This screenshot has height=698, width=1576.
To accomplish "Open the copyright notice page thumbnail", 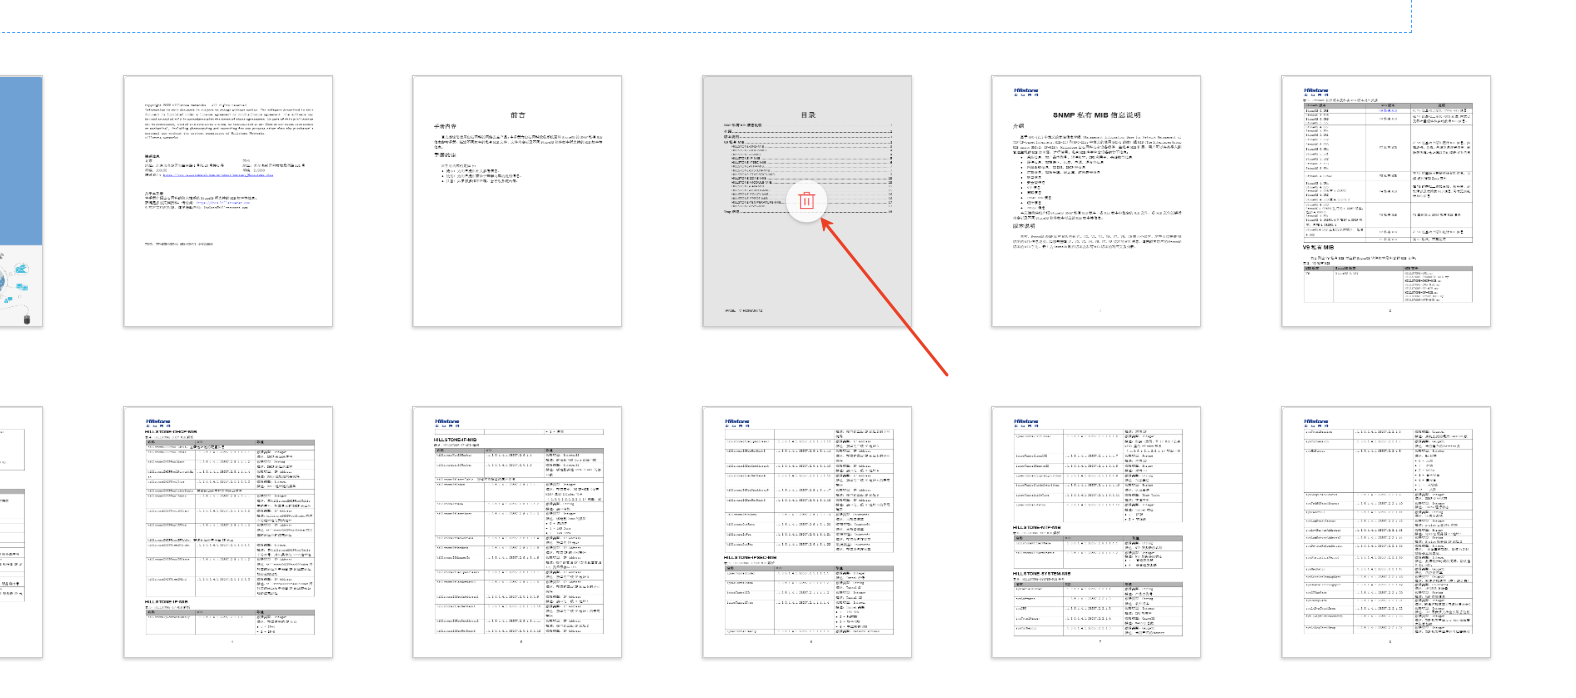I will coord(228,201).
